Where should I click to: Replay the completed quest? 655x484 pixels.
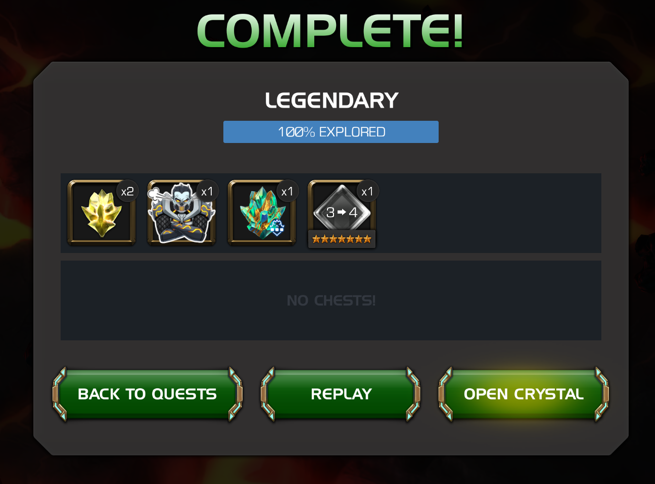(341, 394)
